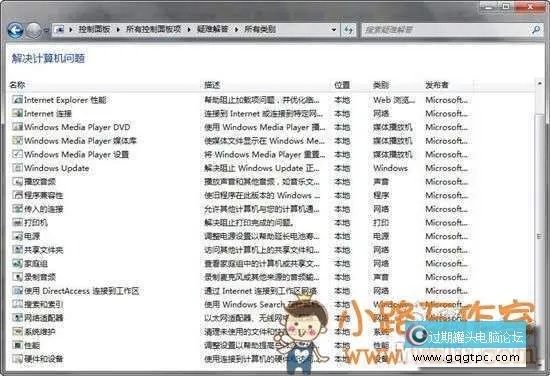Click the refresh button beside the address bar
This screenshot has width=550, height=376.
coord(348,30)
